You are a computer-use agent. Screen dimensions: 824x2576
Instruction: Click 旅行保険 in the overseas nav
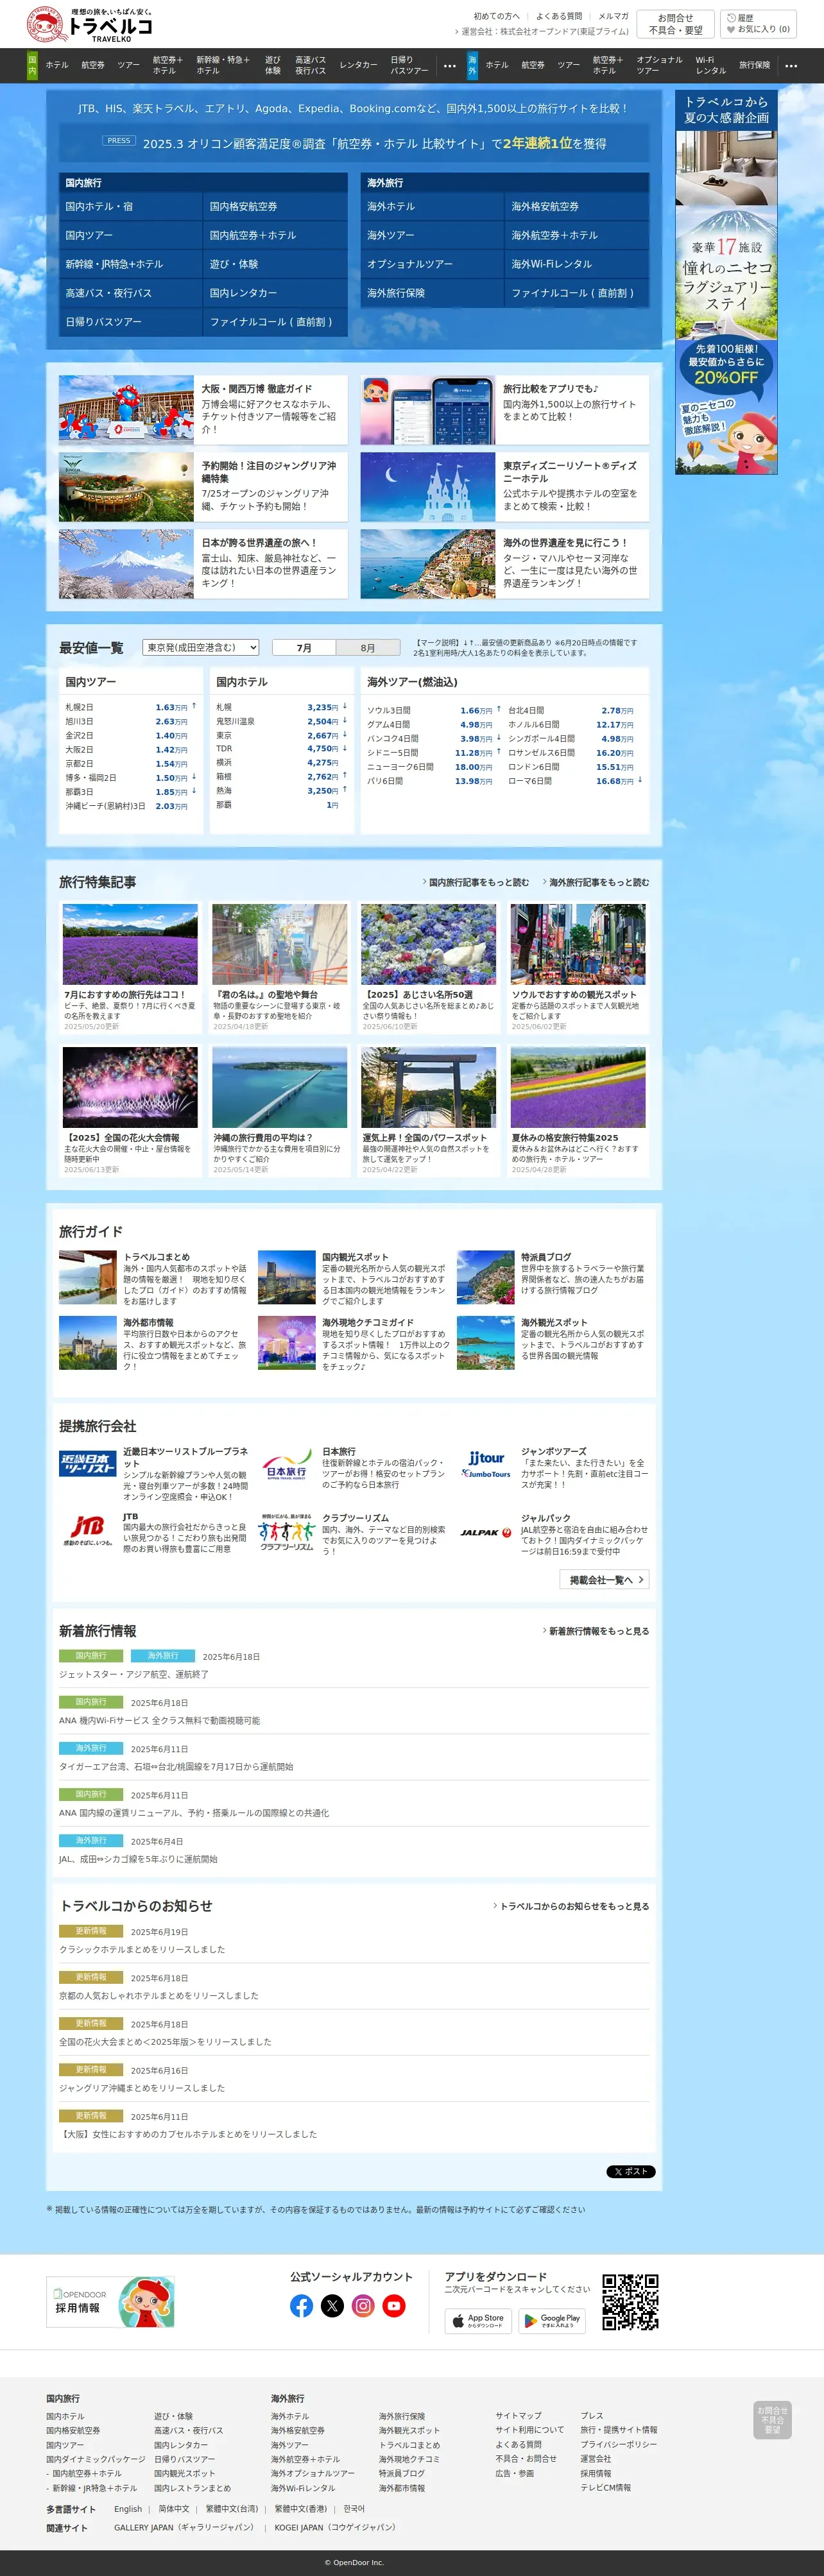(755, 65)
